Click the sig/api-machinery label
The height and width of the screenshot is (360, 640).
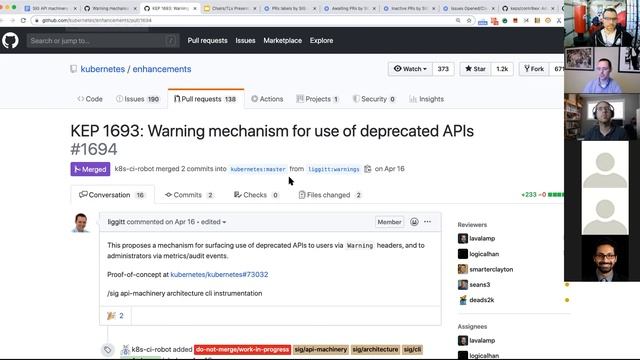click(321, 349)
